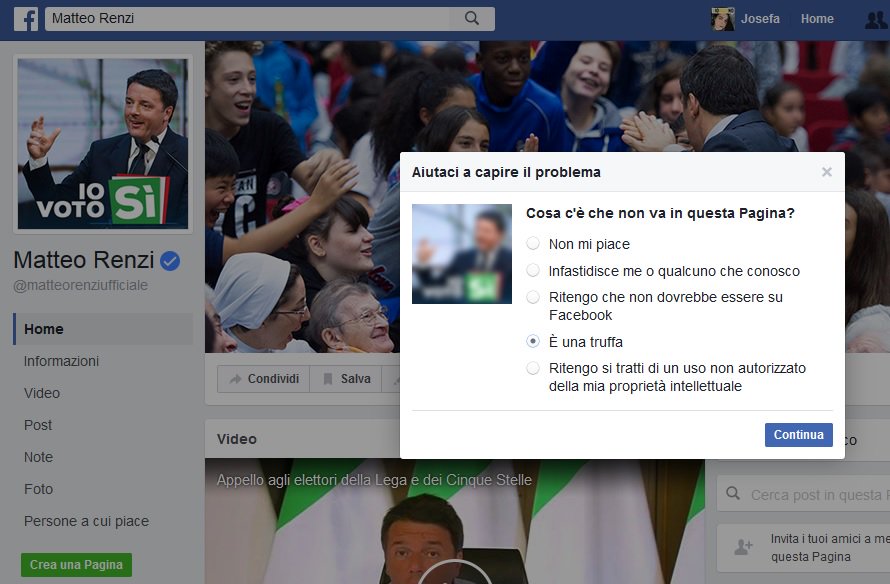
Task: Click the Home link in top bar
Action: (817, 19)
